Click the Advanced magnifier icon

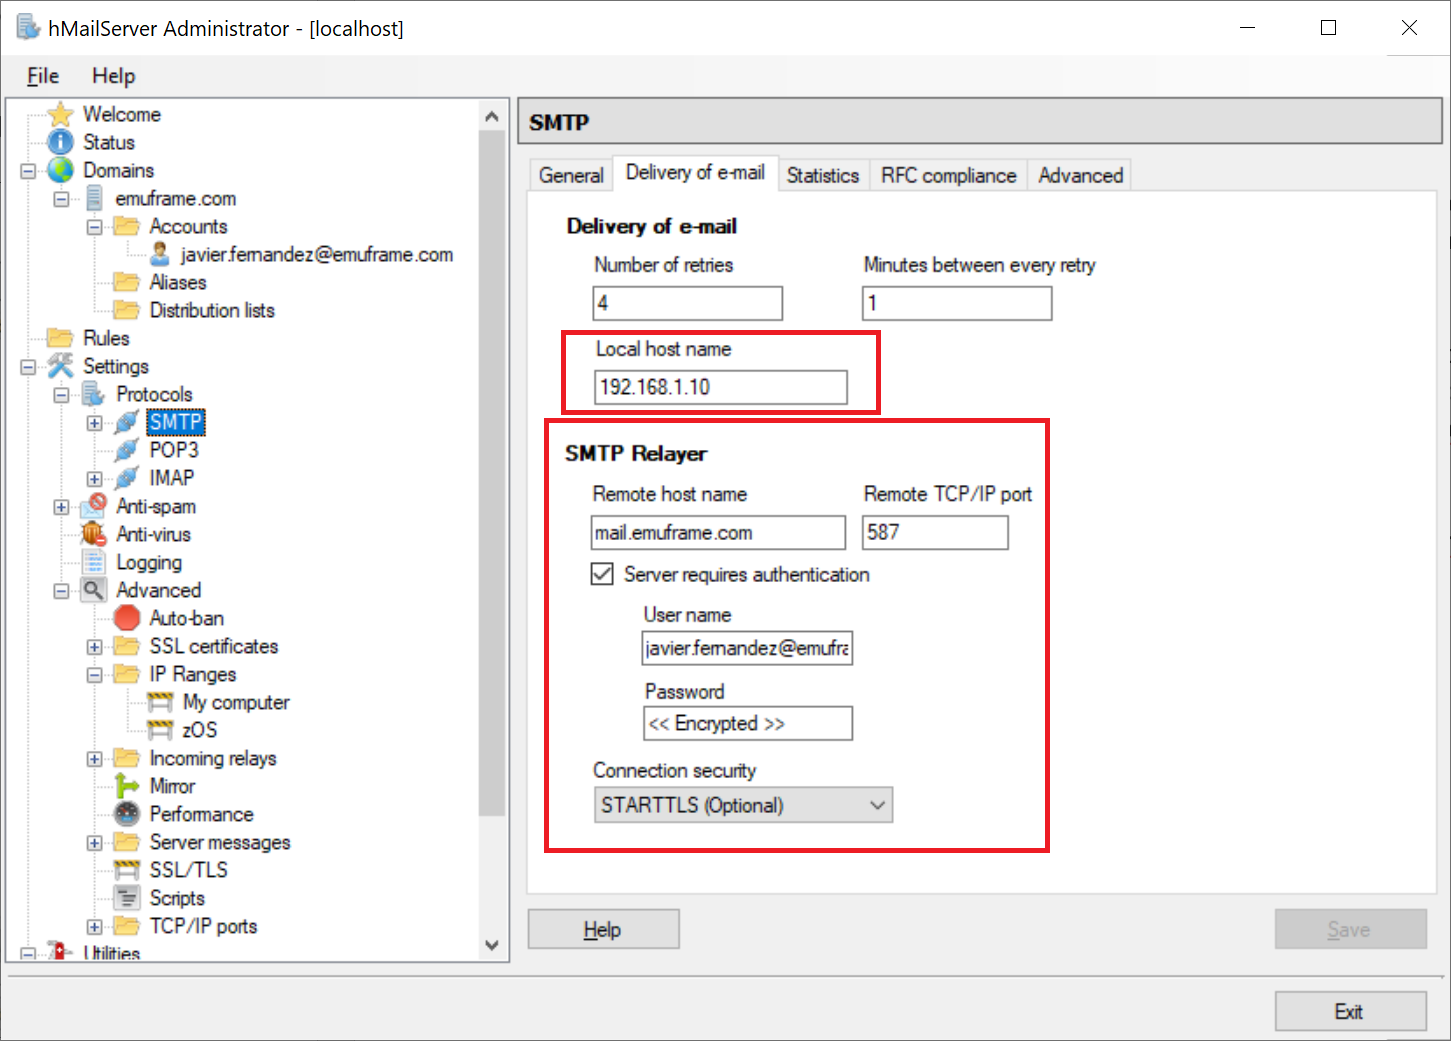tap(93, 590)
